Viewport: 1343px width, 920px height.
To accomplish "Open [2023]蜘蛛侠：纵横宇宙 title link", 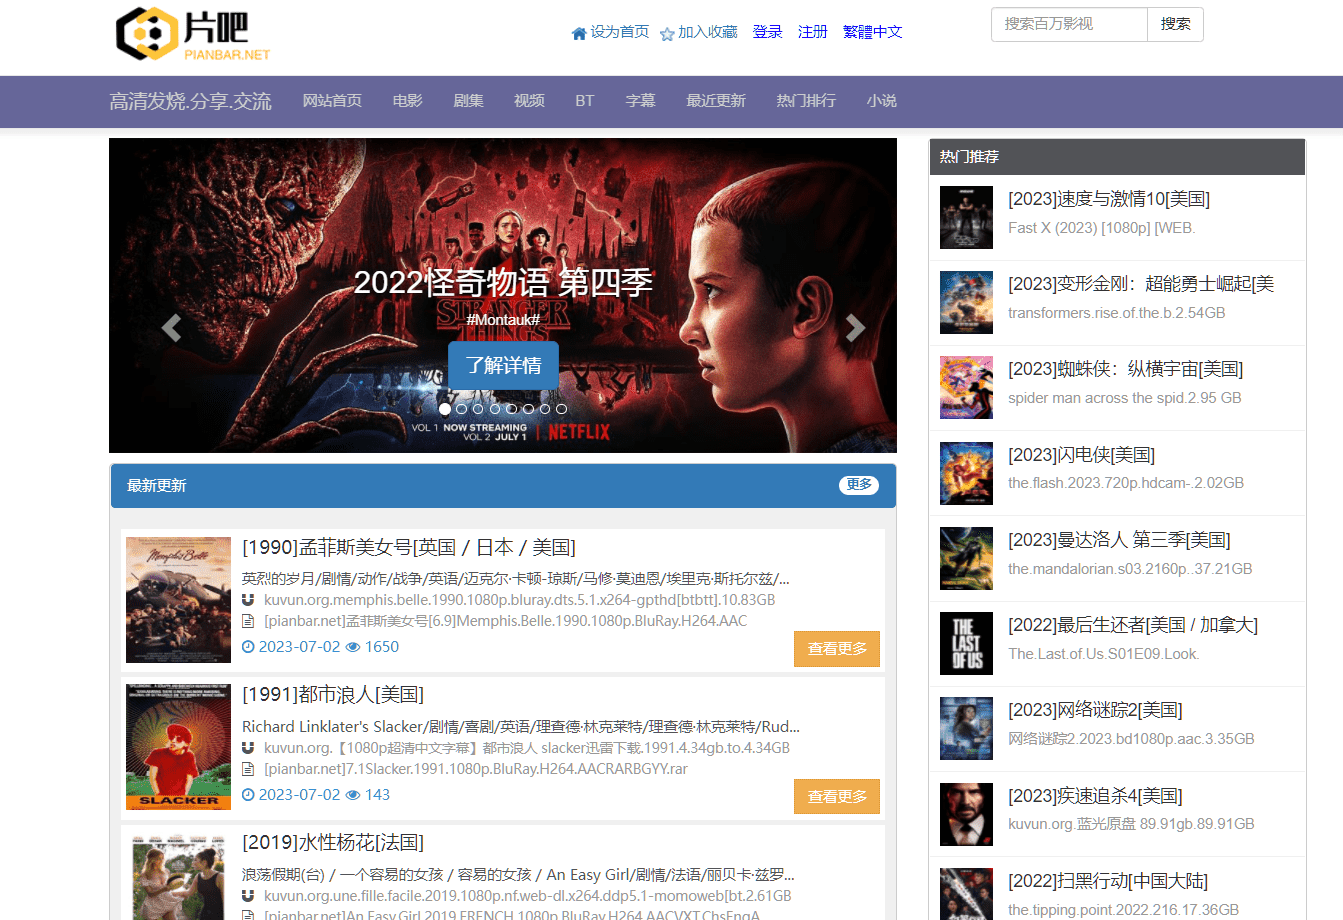I will [1125, 369].
